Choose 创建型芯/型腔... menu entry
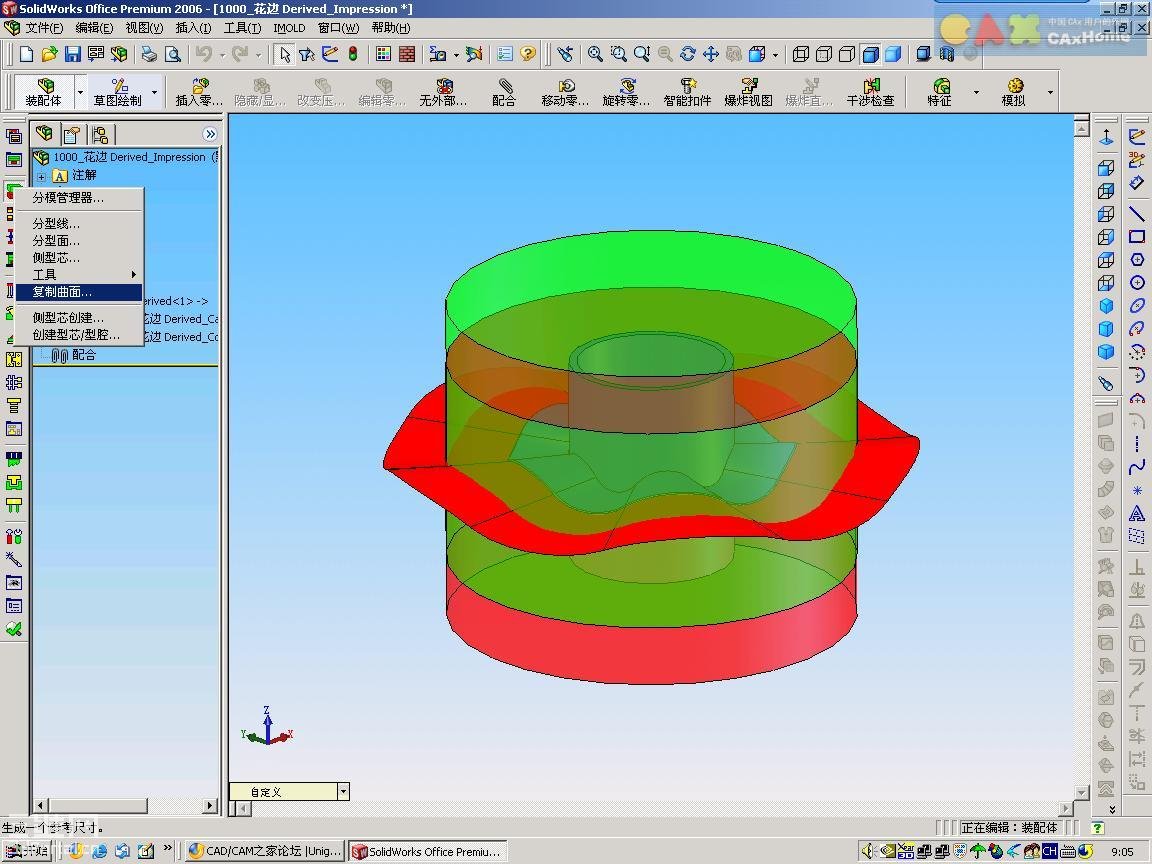The width and height of the screenshot is (1152, 864). tap(79, 335)
